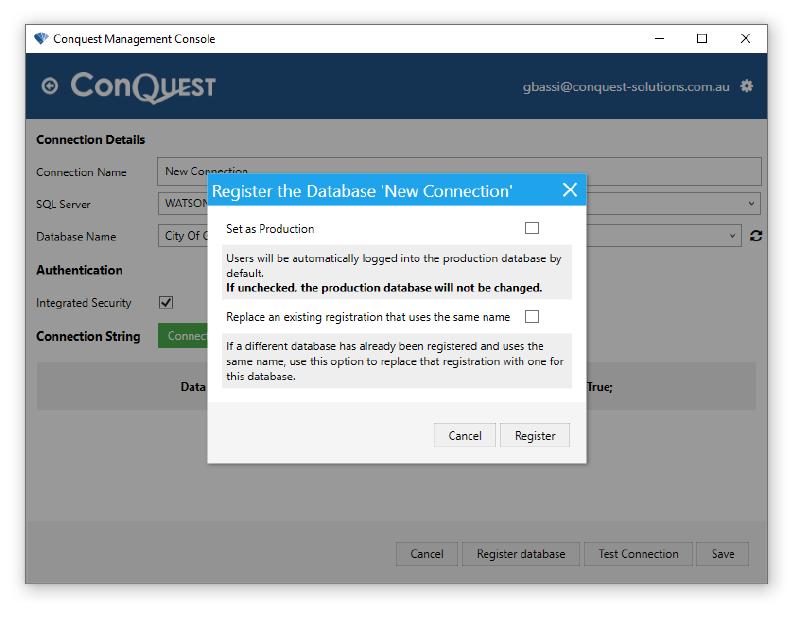Tick the Set as Production checkbox

[532, 228]
